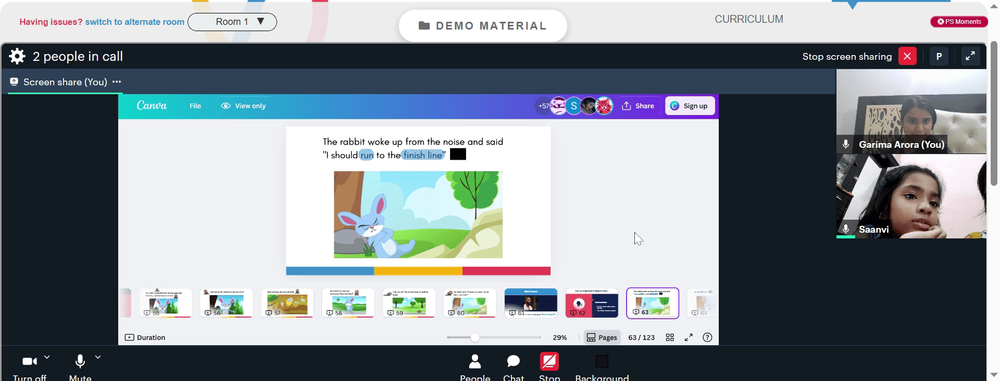This screenshot has height=381, width=1000.
Task: Select slide thumbnail 57
Action: point(287,303)
